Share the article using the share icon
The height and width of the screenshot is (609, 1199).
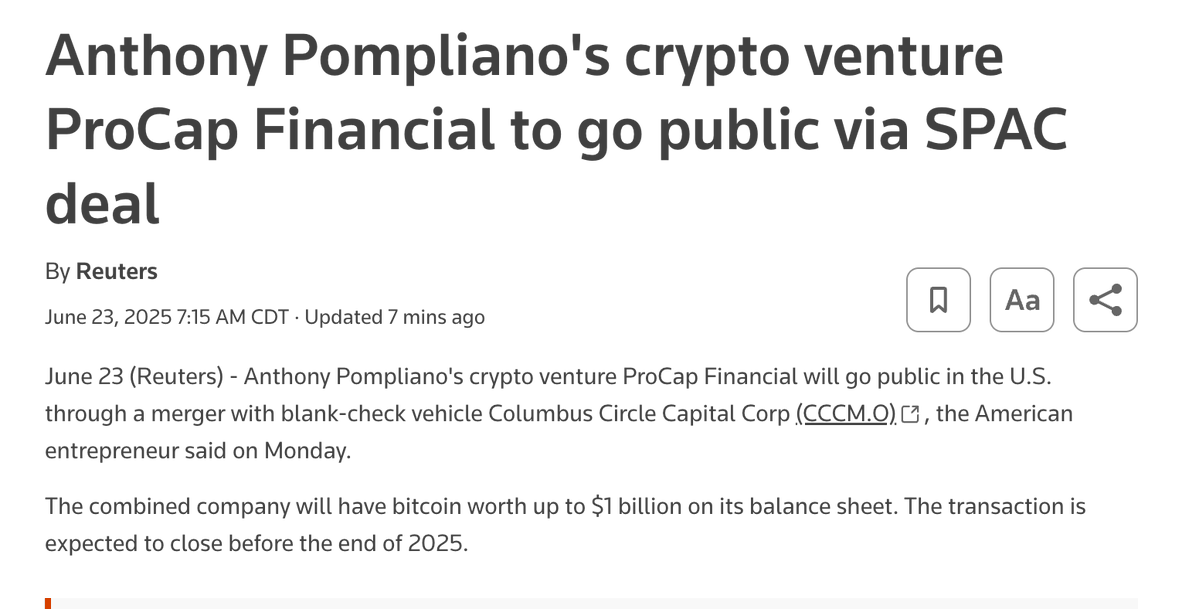[x=1105, y=300]
